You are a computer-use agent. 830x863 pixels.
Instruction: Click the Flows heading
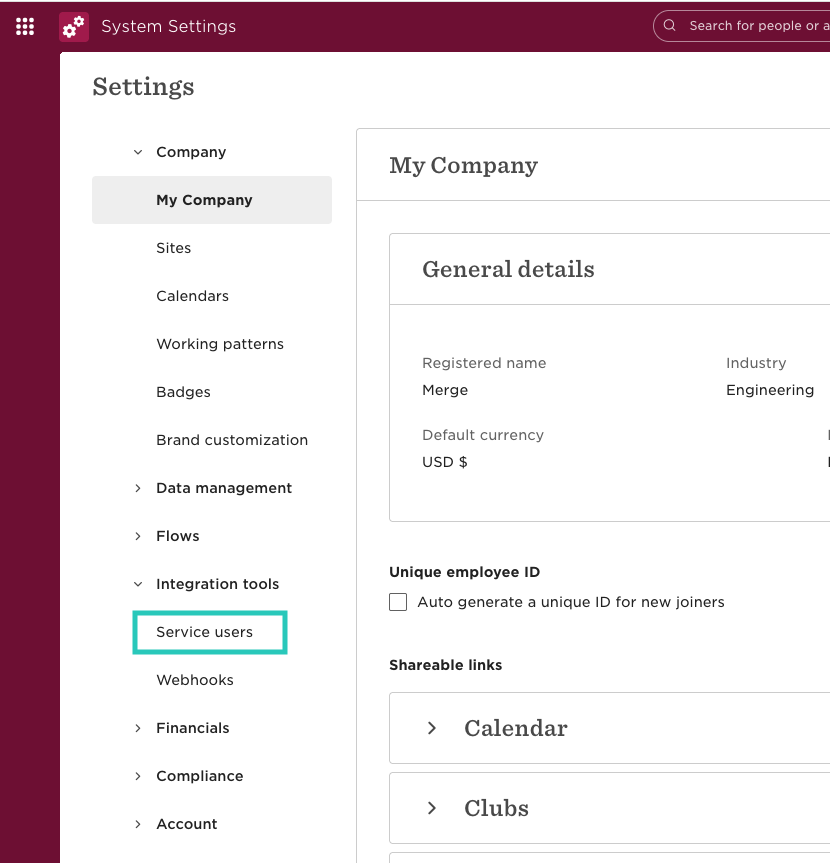178,536
